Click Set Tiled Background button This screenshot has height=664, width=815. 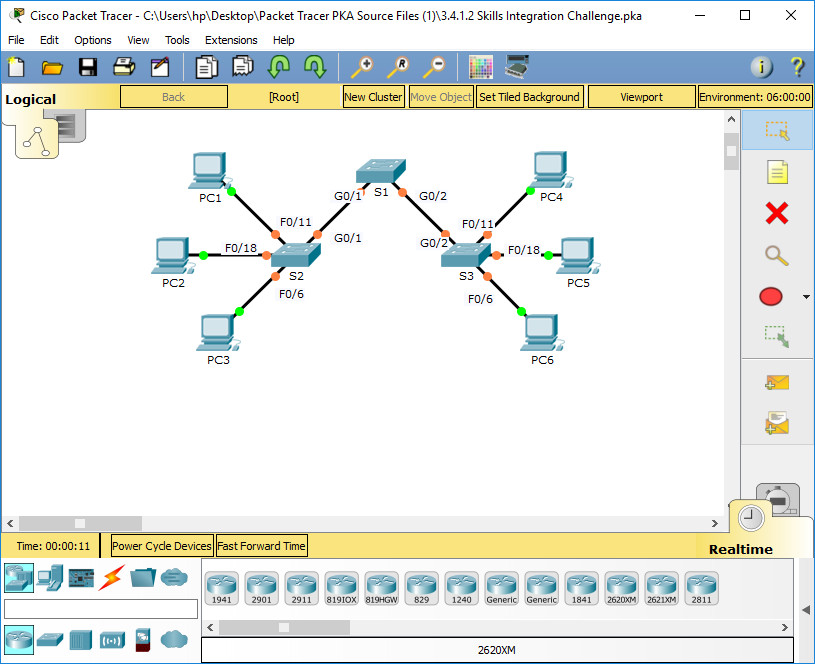529,97
